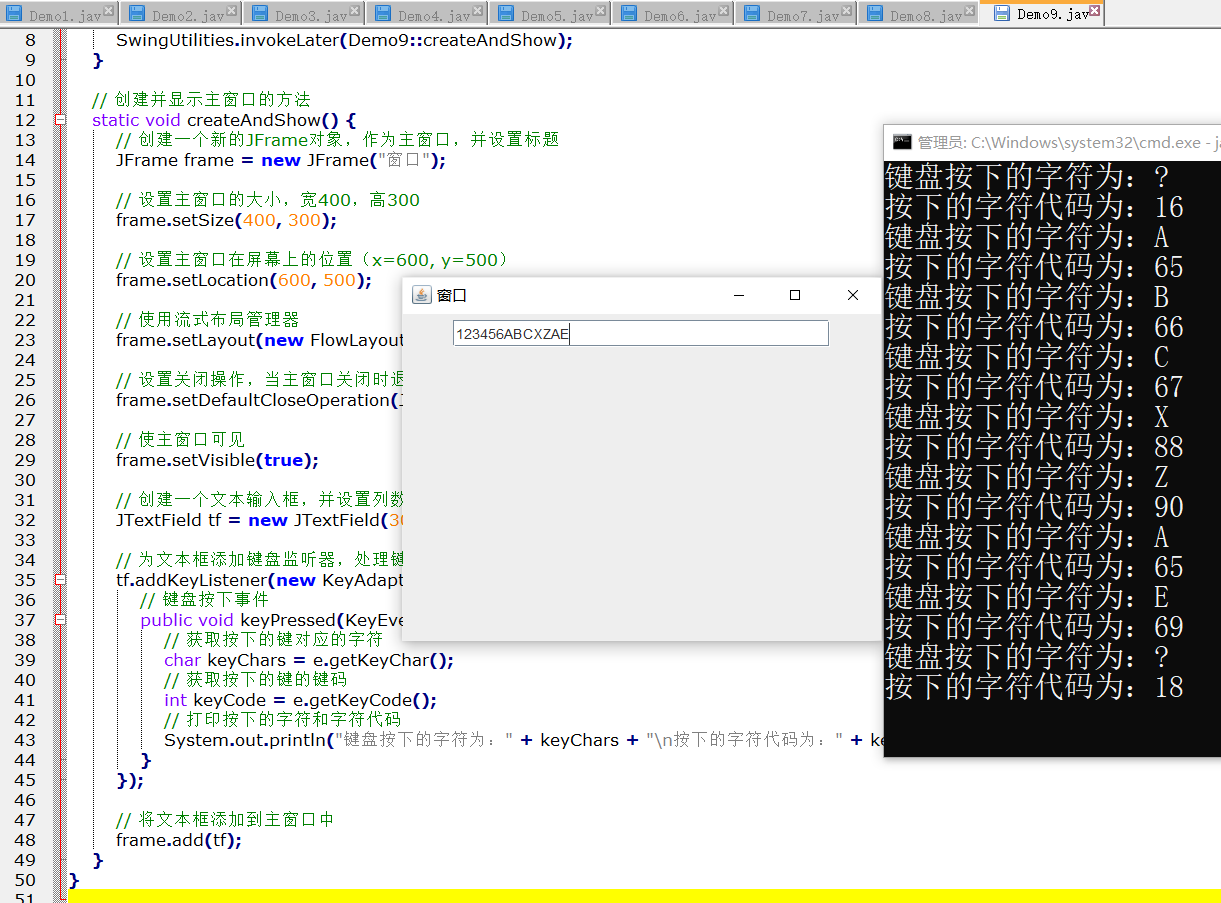Collapse the keyPressed method fold marker

60,620
